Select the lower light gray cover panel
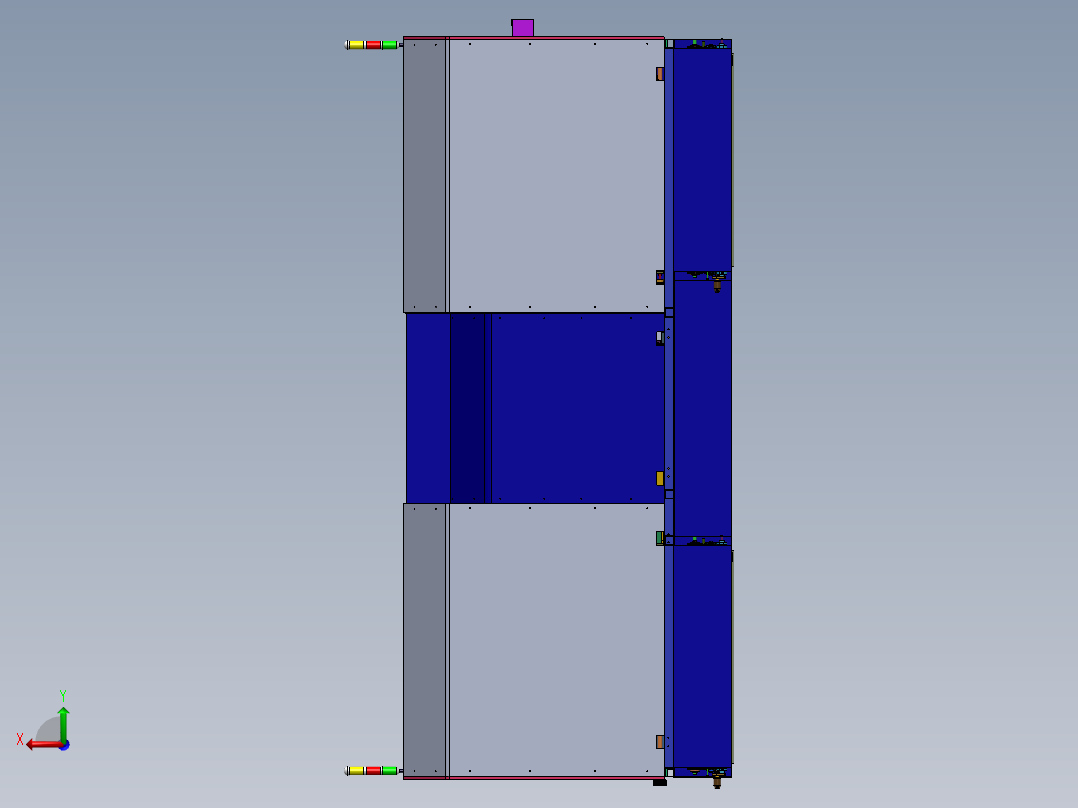Viewport: 1078px width, 808px height. [556, 640]
